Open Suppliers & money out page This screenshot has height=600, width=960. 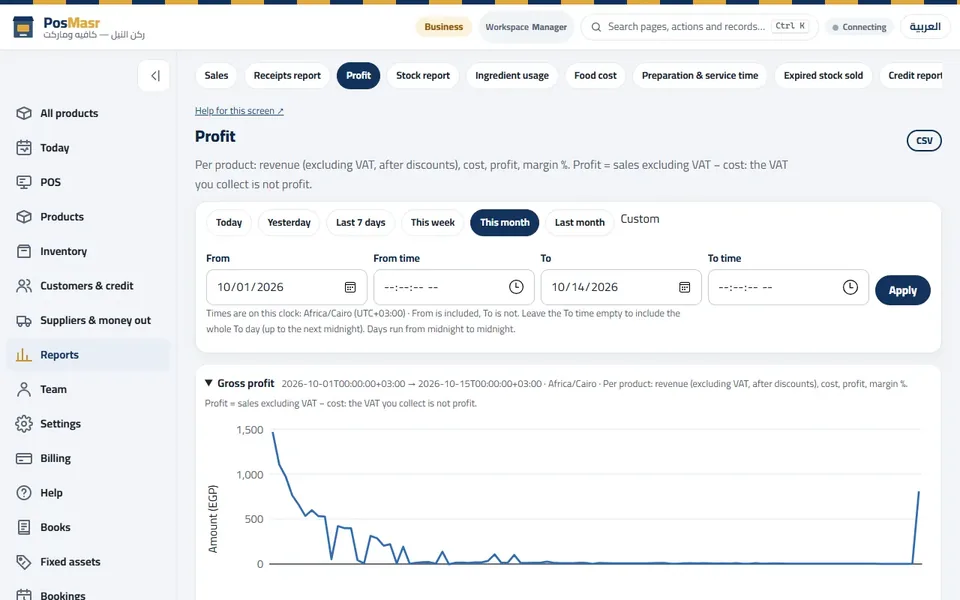[x=89, y=320]
